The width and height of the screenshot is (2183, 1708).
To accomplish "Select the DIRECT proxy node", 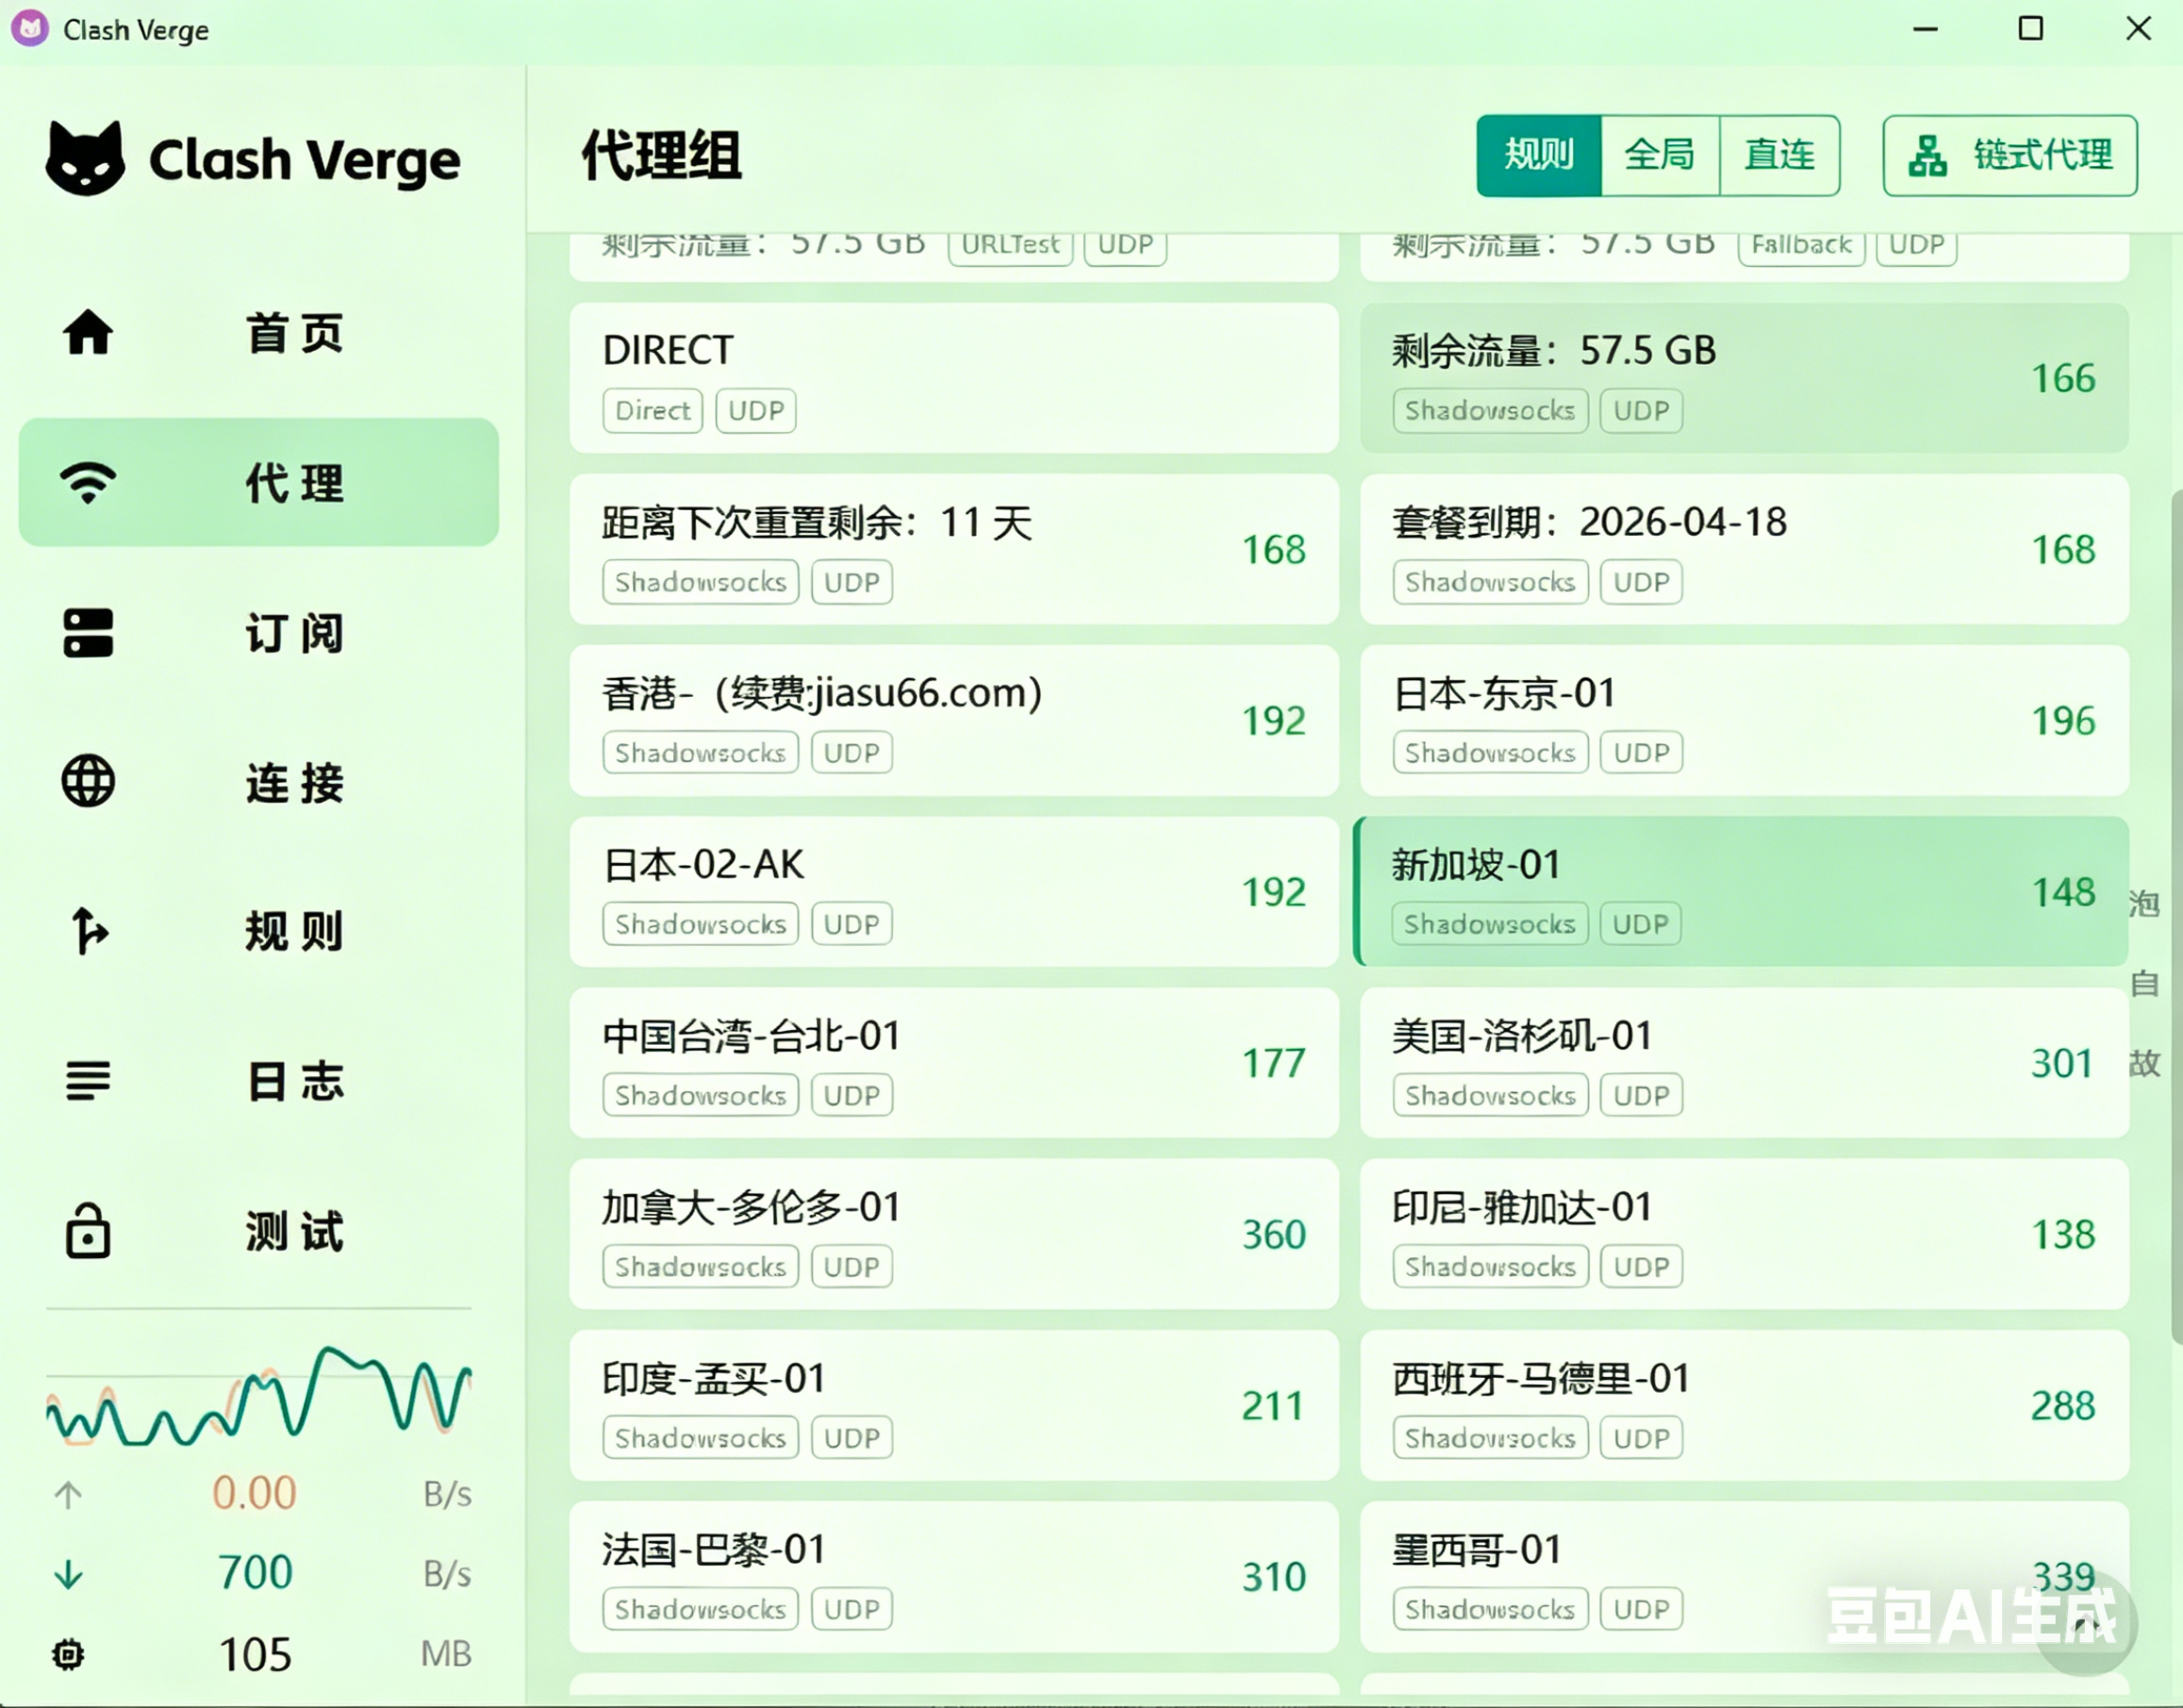I will [x=954, y=378].
